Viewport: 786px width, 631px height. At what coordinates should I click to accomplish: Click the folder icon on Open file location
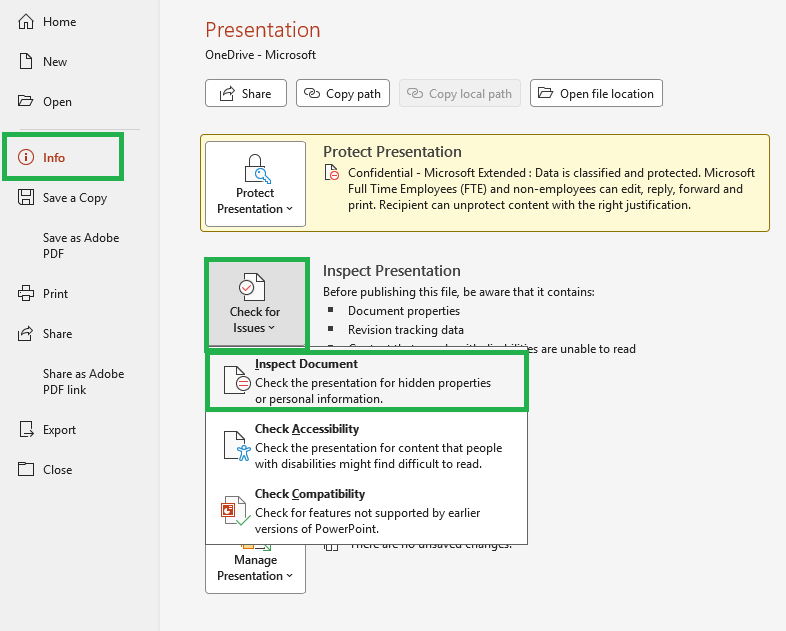pyautogui.click(x=545, y=93)
